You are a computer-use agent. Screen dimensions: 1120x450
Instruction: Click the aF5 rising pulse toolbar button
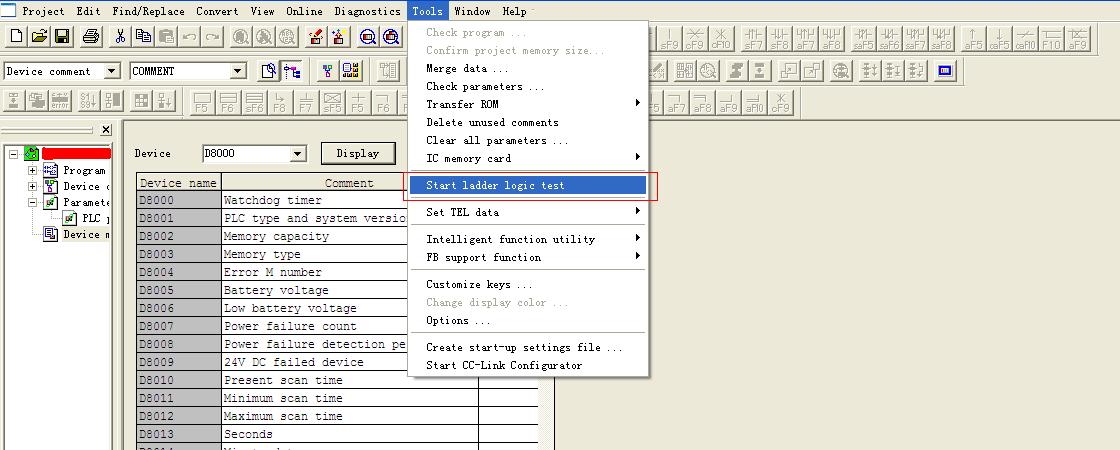(972, 39)
